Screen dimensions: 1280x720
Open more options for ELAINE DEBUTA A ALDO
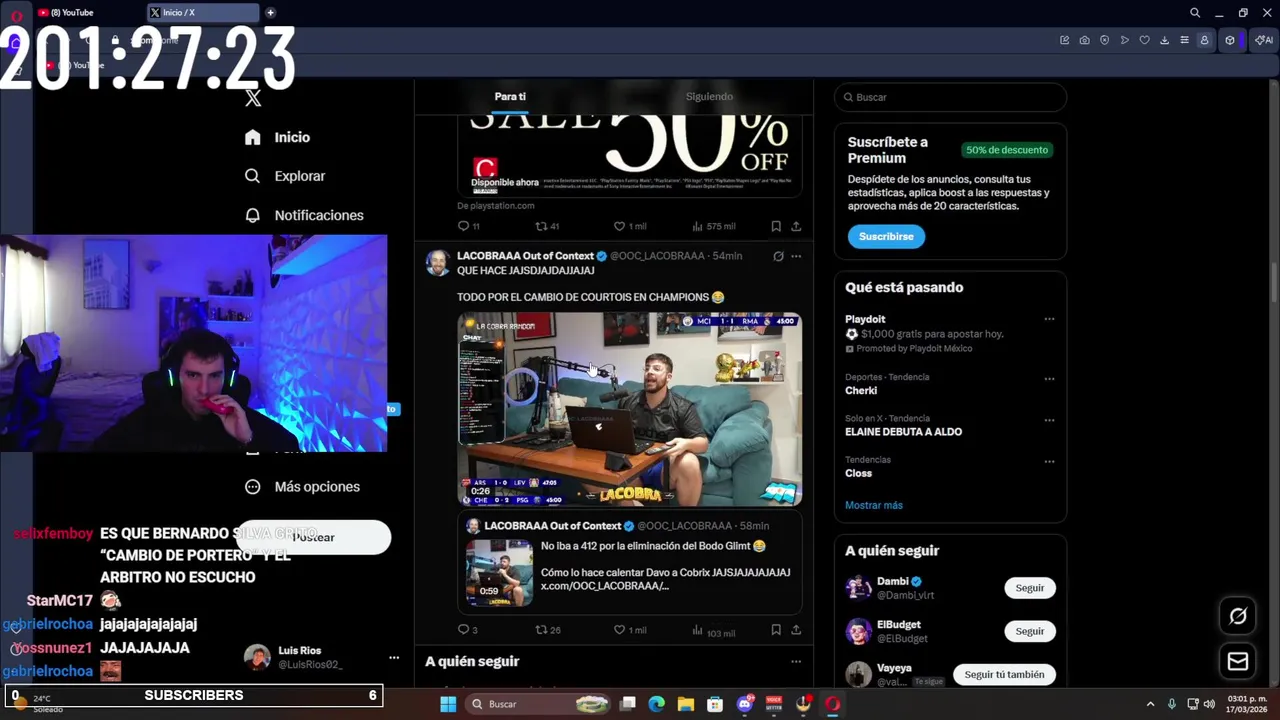(x=1049, y=420)
